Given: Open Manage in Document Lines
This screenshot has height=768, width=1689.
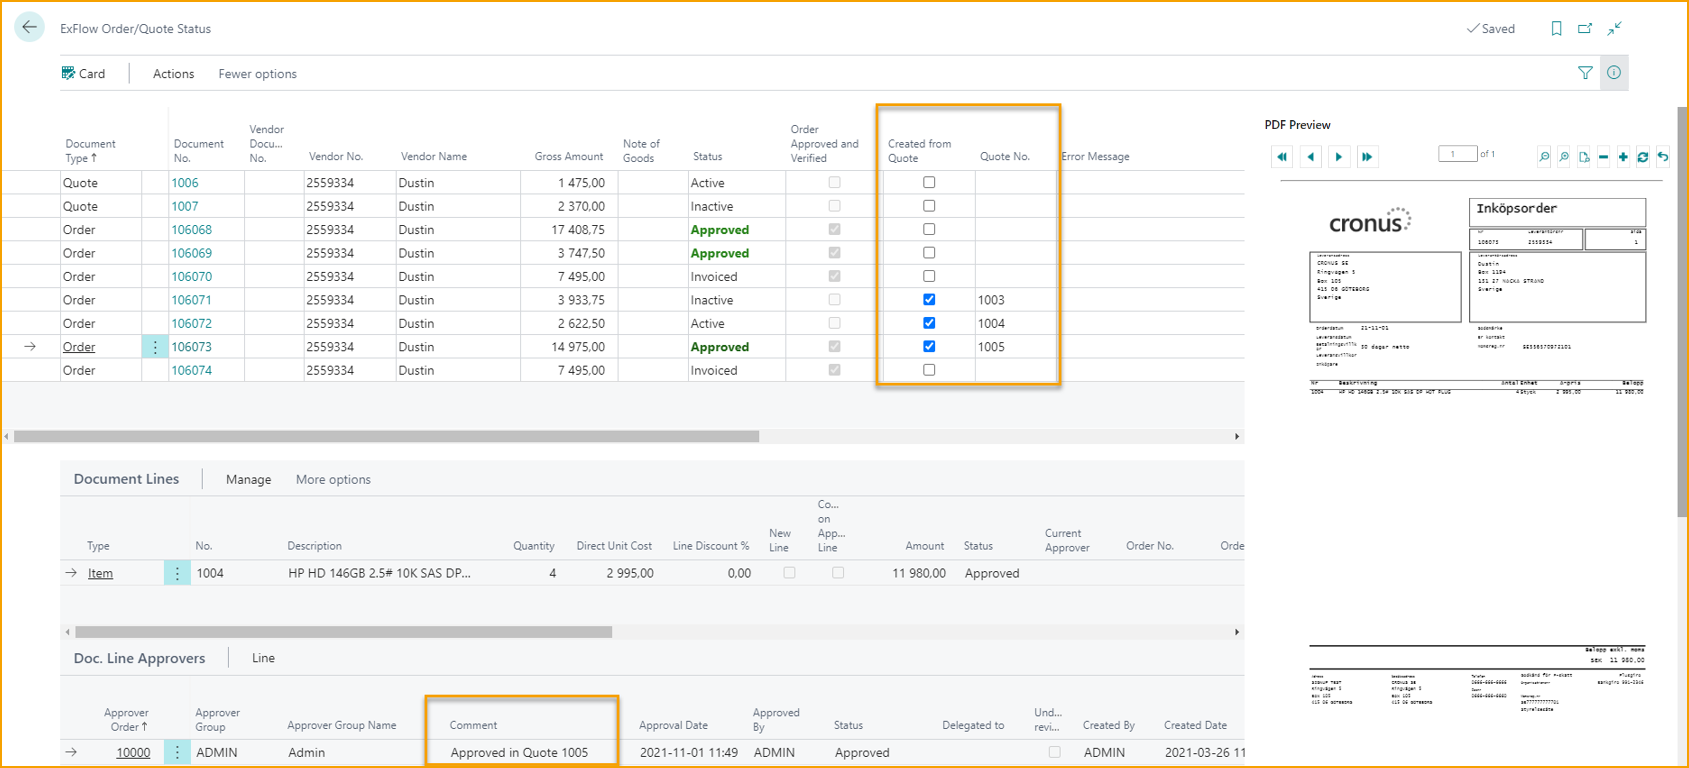Looking at the screenshot, I should [248, 480].
